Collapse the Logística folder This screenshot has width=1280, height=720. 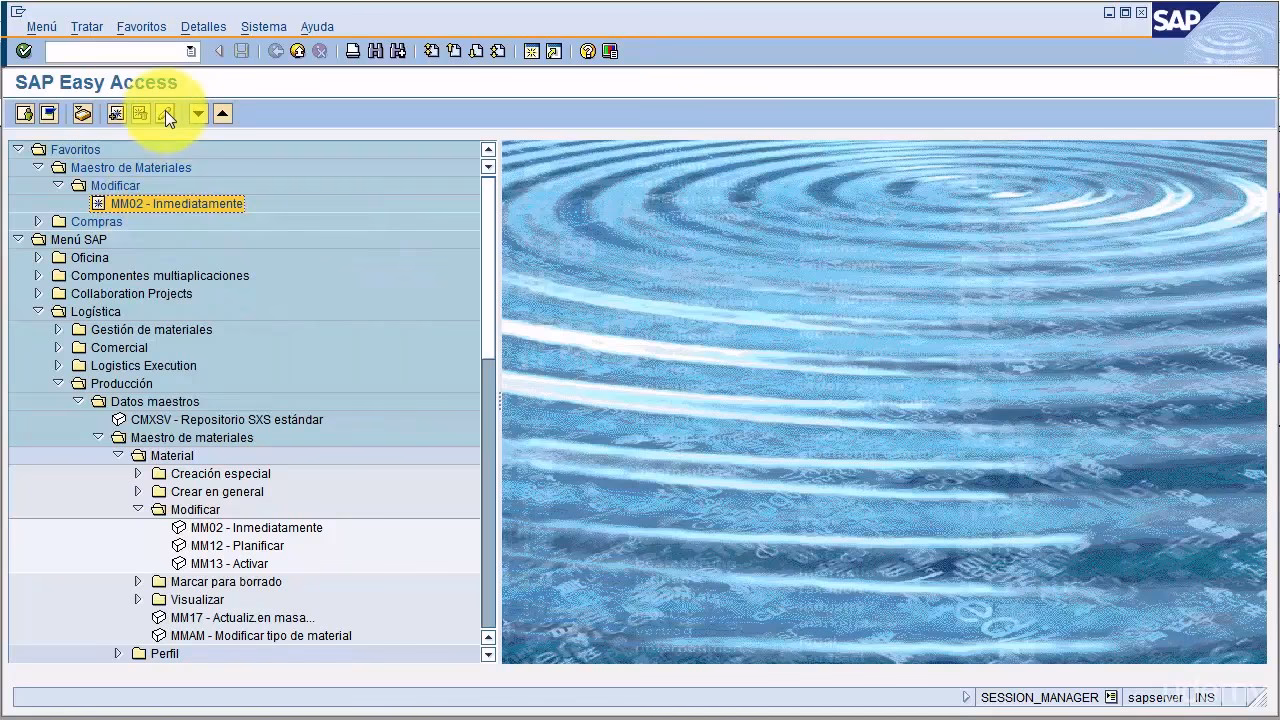point(38,312)
